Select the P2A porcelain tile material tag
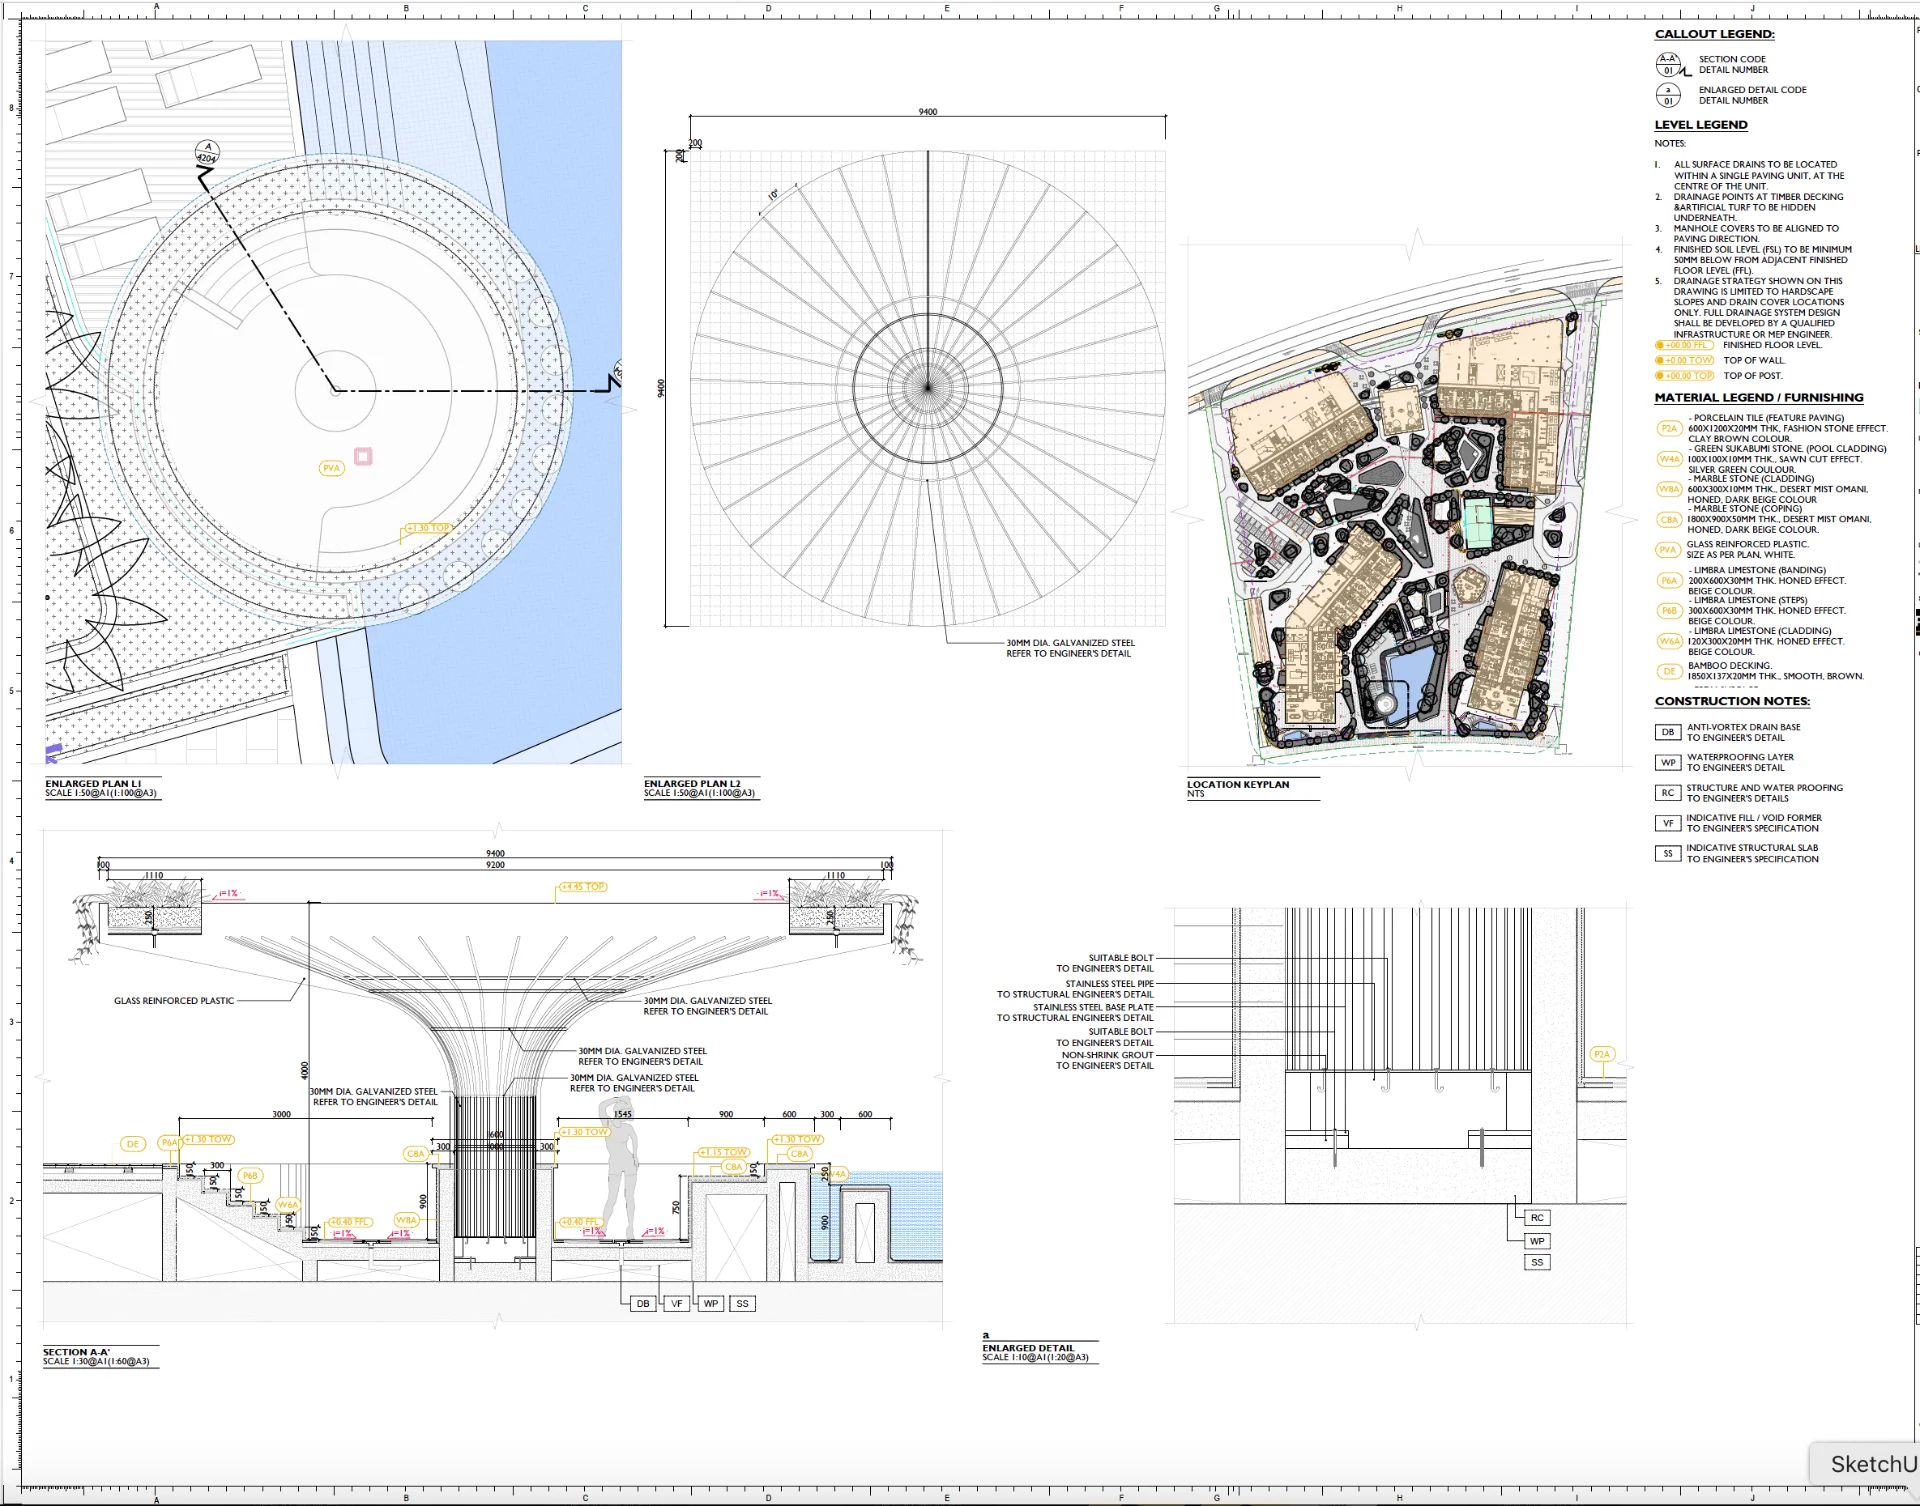 (1668, 427)
